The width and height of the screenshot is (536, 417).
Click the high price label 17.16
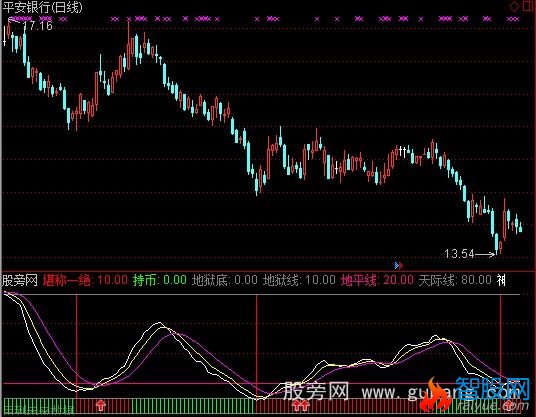[38, 26]
